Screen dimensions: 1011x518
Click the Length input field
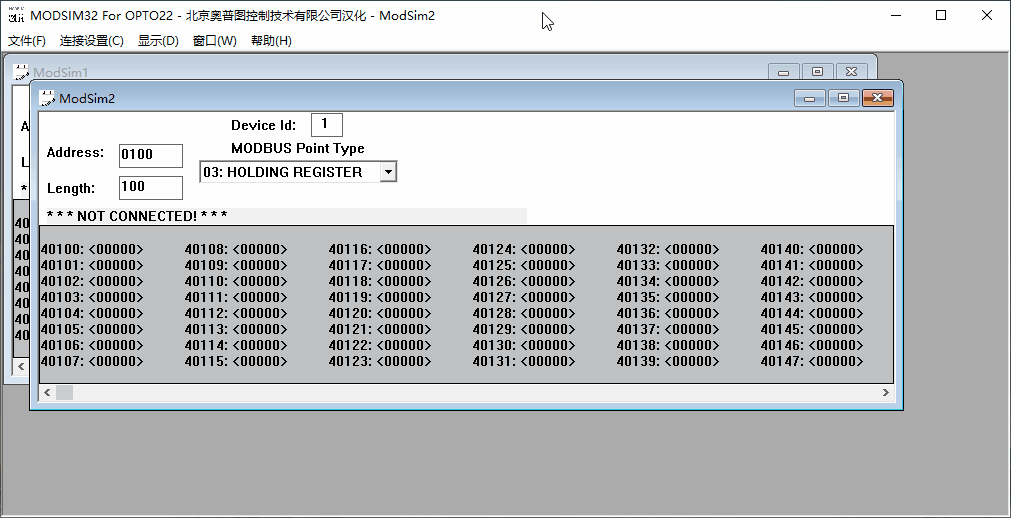coord(150,188)
